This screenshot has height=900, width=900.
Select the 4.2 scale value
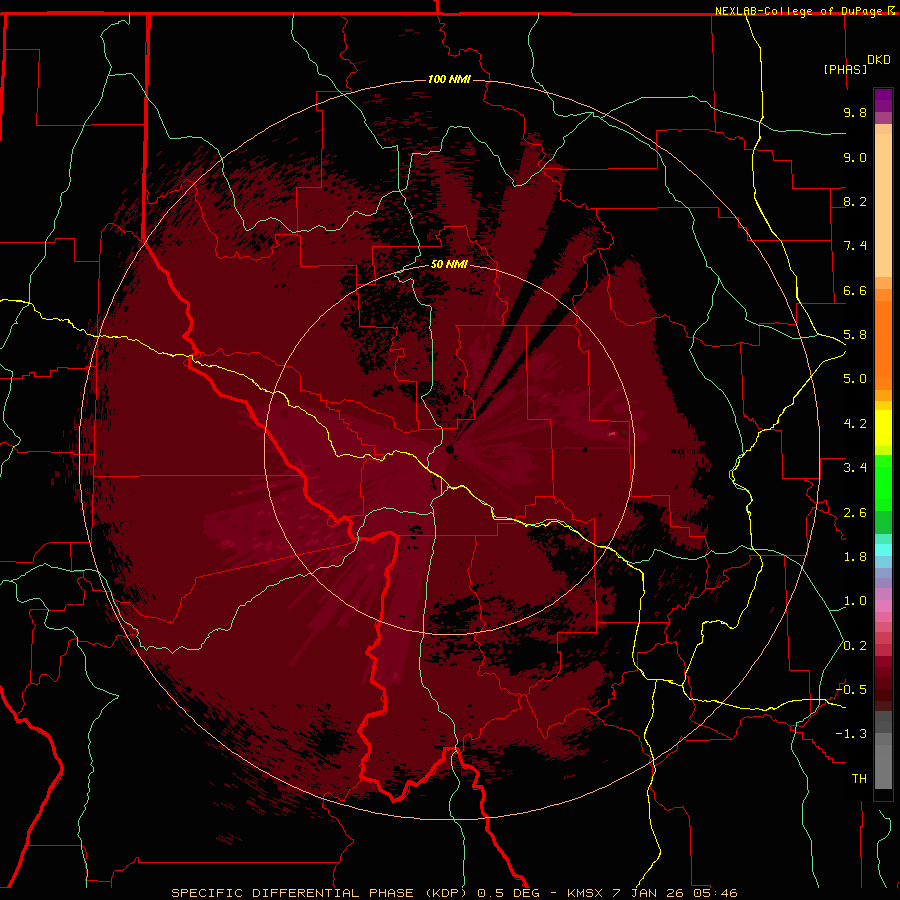coord(855,424)
